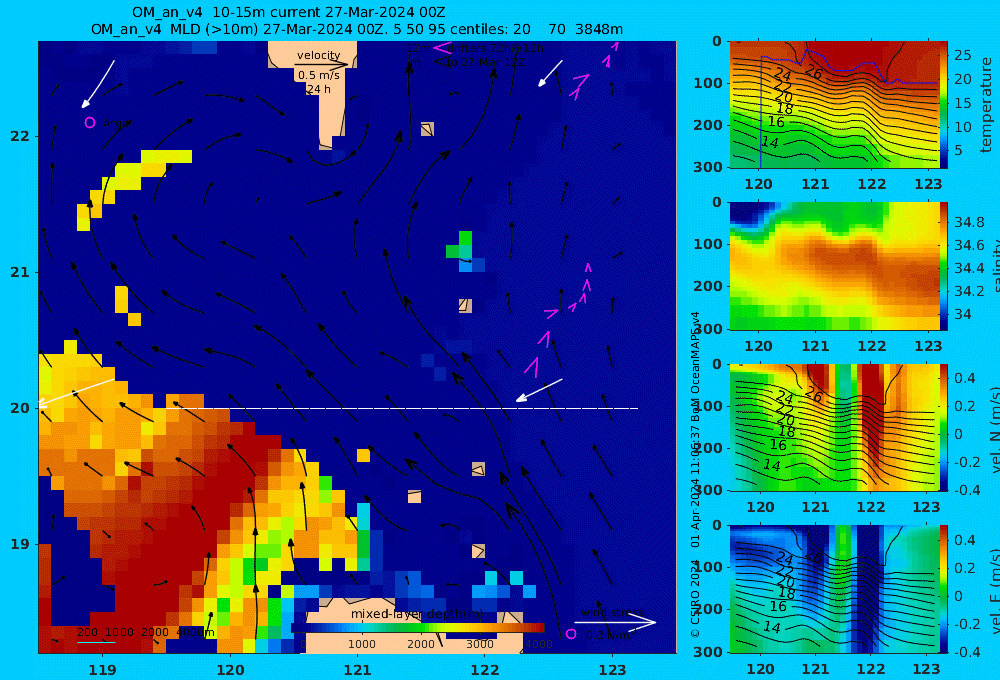Click longitude tick 122 on main map
The image size is (1000, 680).
[x=485, y=670]
